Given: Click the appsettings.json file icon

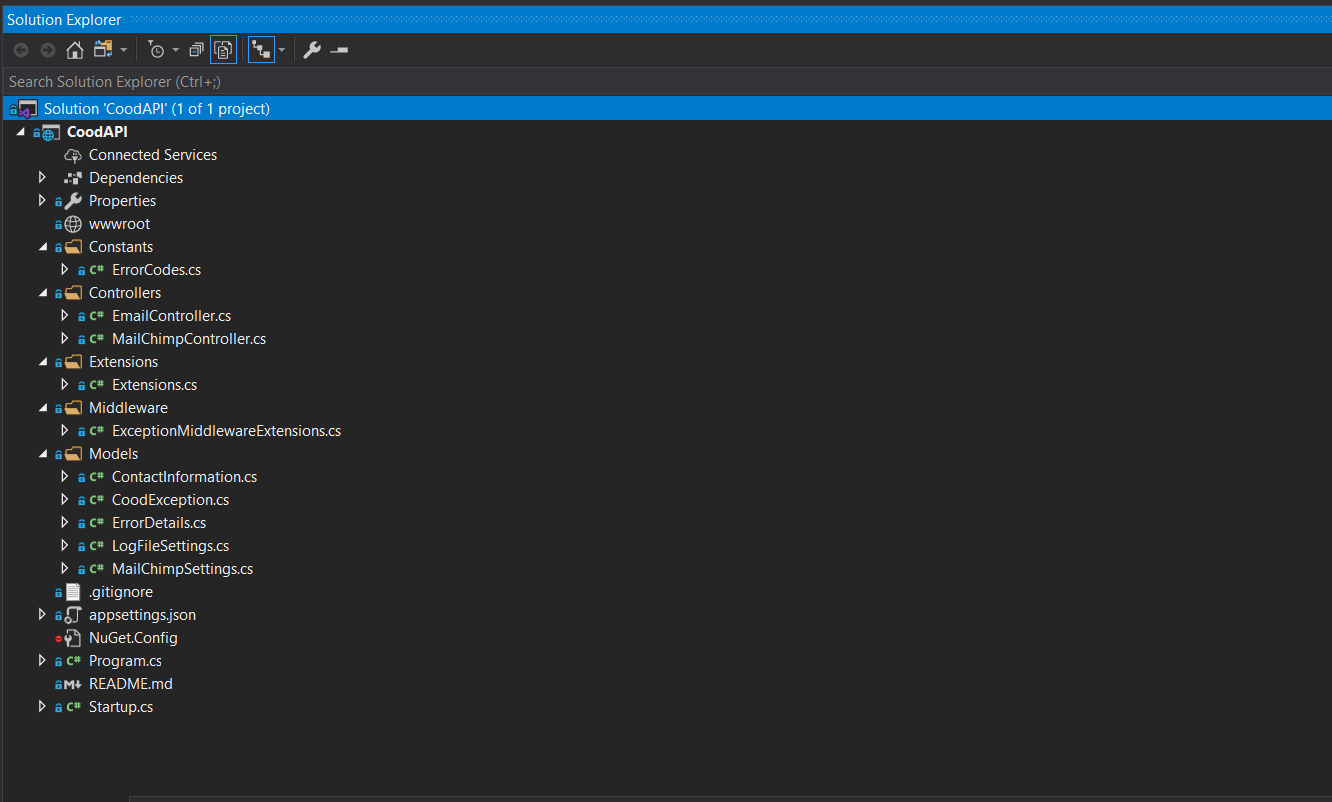Looking at the screenshot, I should (x=73, y=615).
